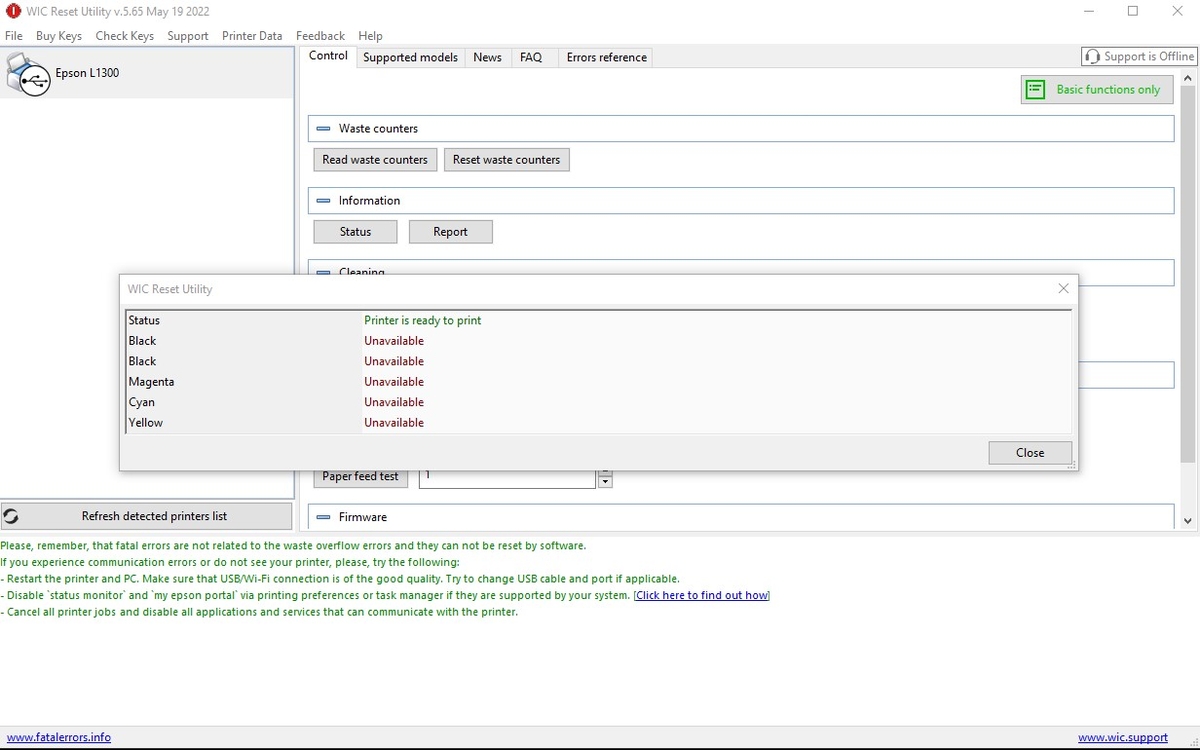Select the Cyan row in dialog
Image resolution: width=1200 pixels, height=750 pixels.
click(x=599, y=402)
